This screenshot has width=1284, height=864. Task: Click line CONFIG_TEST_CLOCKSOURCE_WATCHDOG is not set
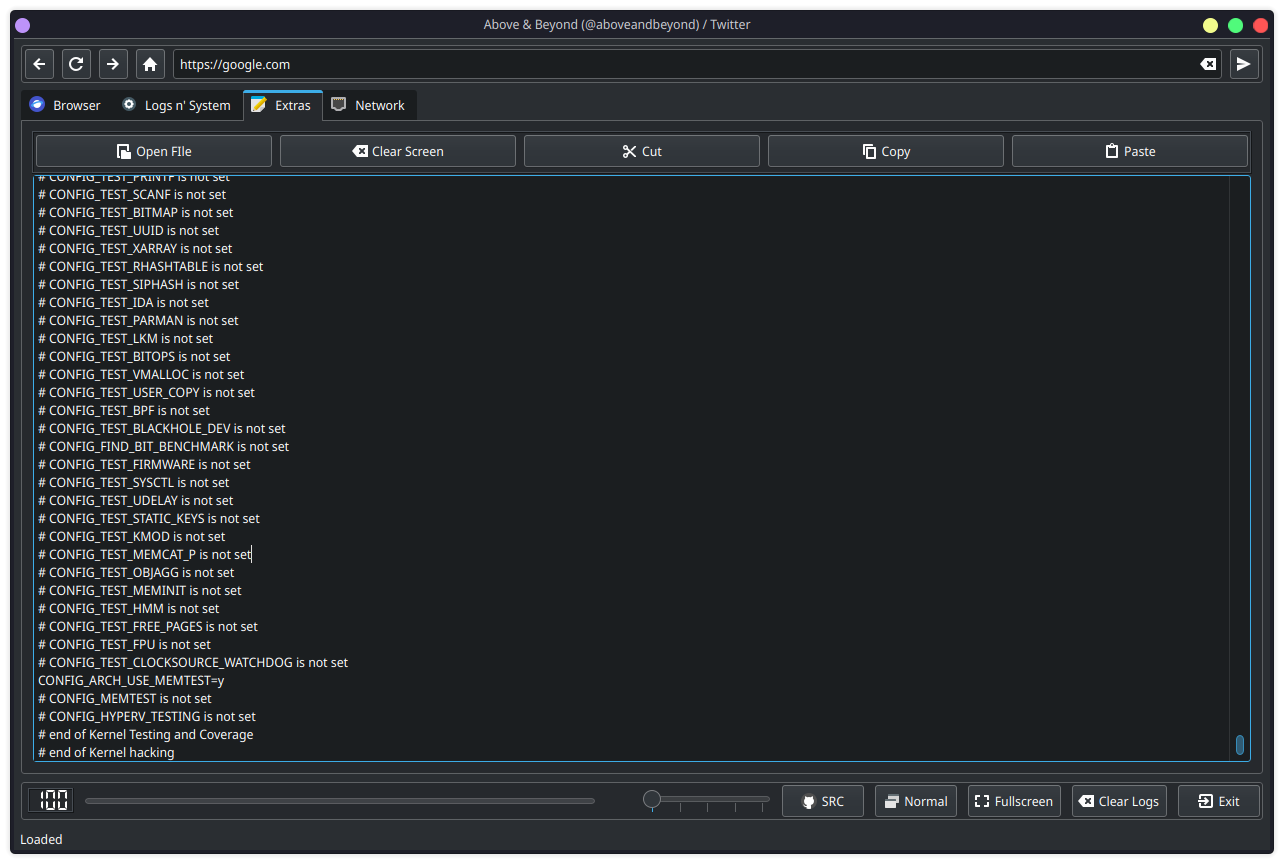pyautogui.click(x=193, y=662)
